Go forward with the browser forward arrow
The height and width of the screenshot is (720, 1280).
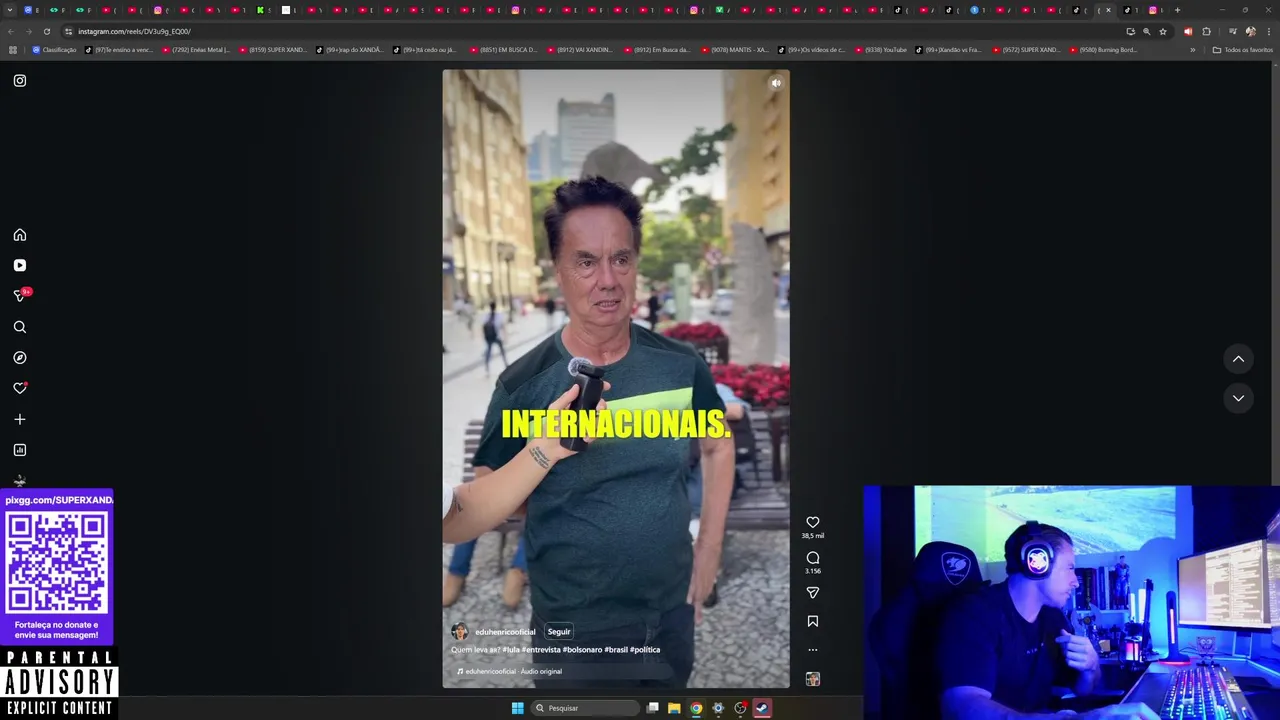pyautogui.click(x=28, y=31)
